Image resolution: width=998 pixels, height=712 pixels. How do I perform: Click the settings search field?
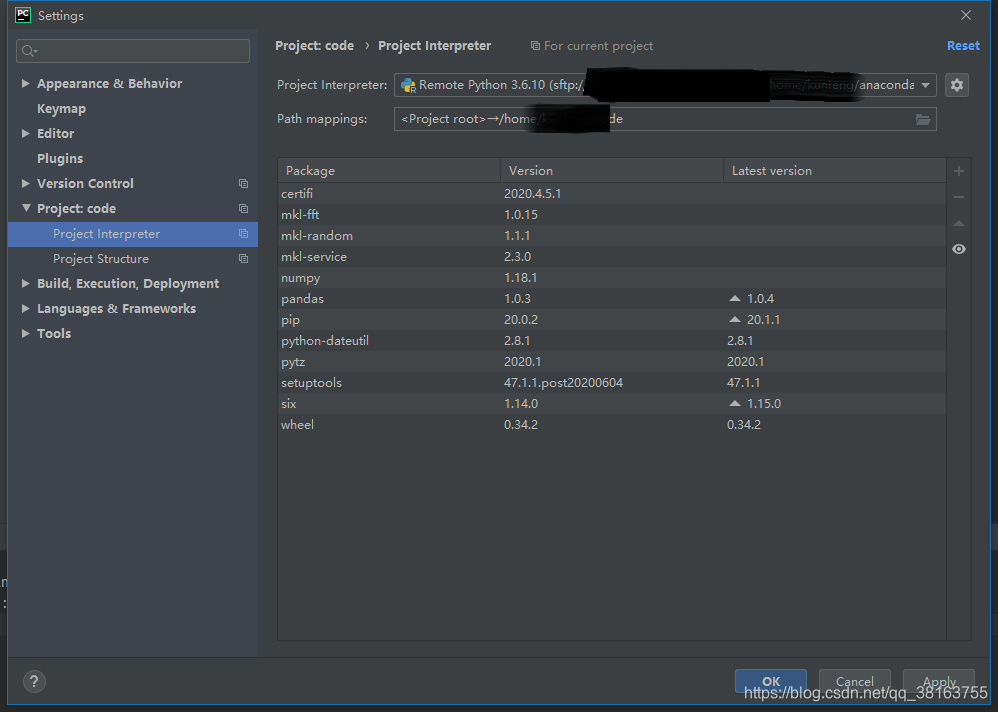tap(132, 50)
